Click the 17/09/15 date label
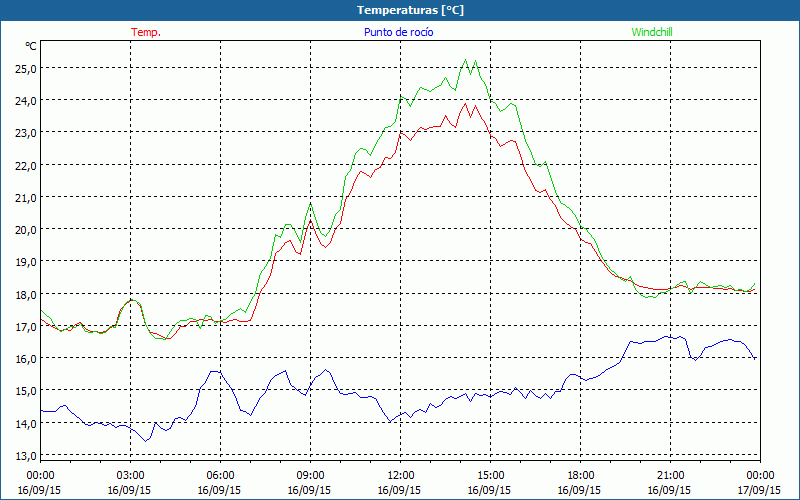This screenshot has height=500, width=800. click(x=760, y=490)
